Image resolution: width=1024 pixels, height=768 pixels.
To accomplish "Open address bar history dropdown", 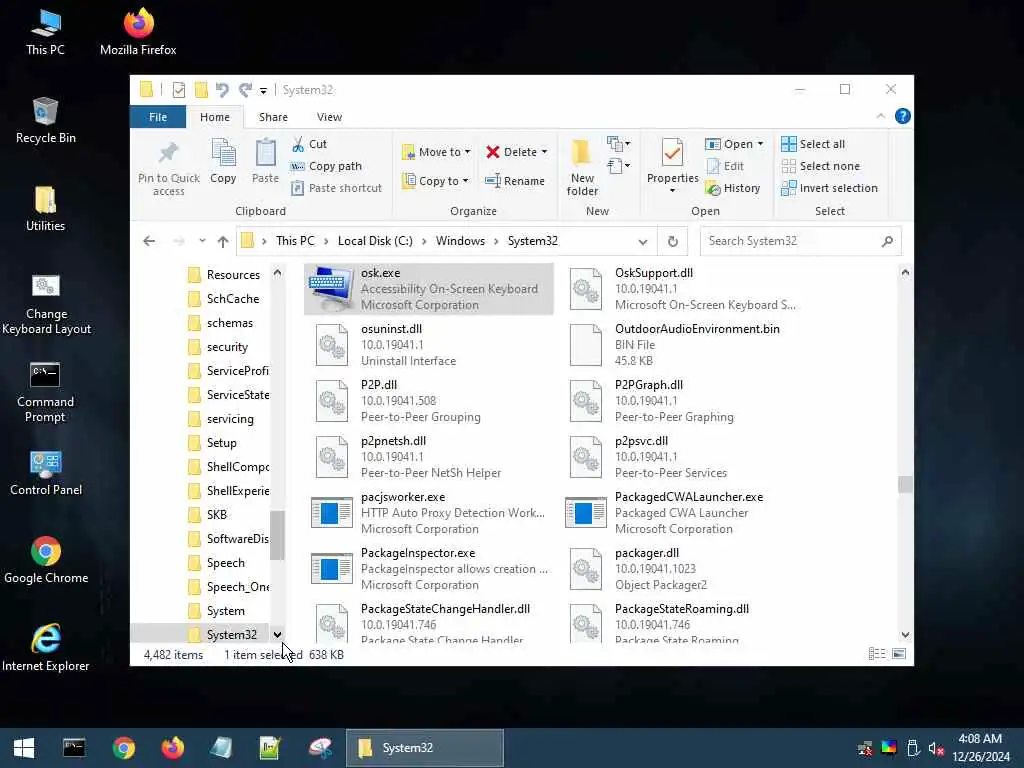I will pyautogui.click(x=643, y=242).
